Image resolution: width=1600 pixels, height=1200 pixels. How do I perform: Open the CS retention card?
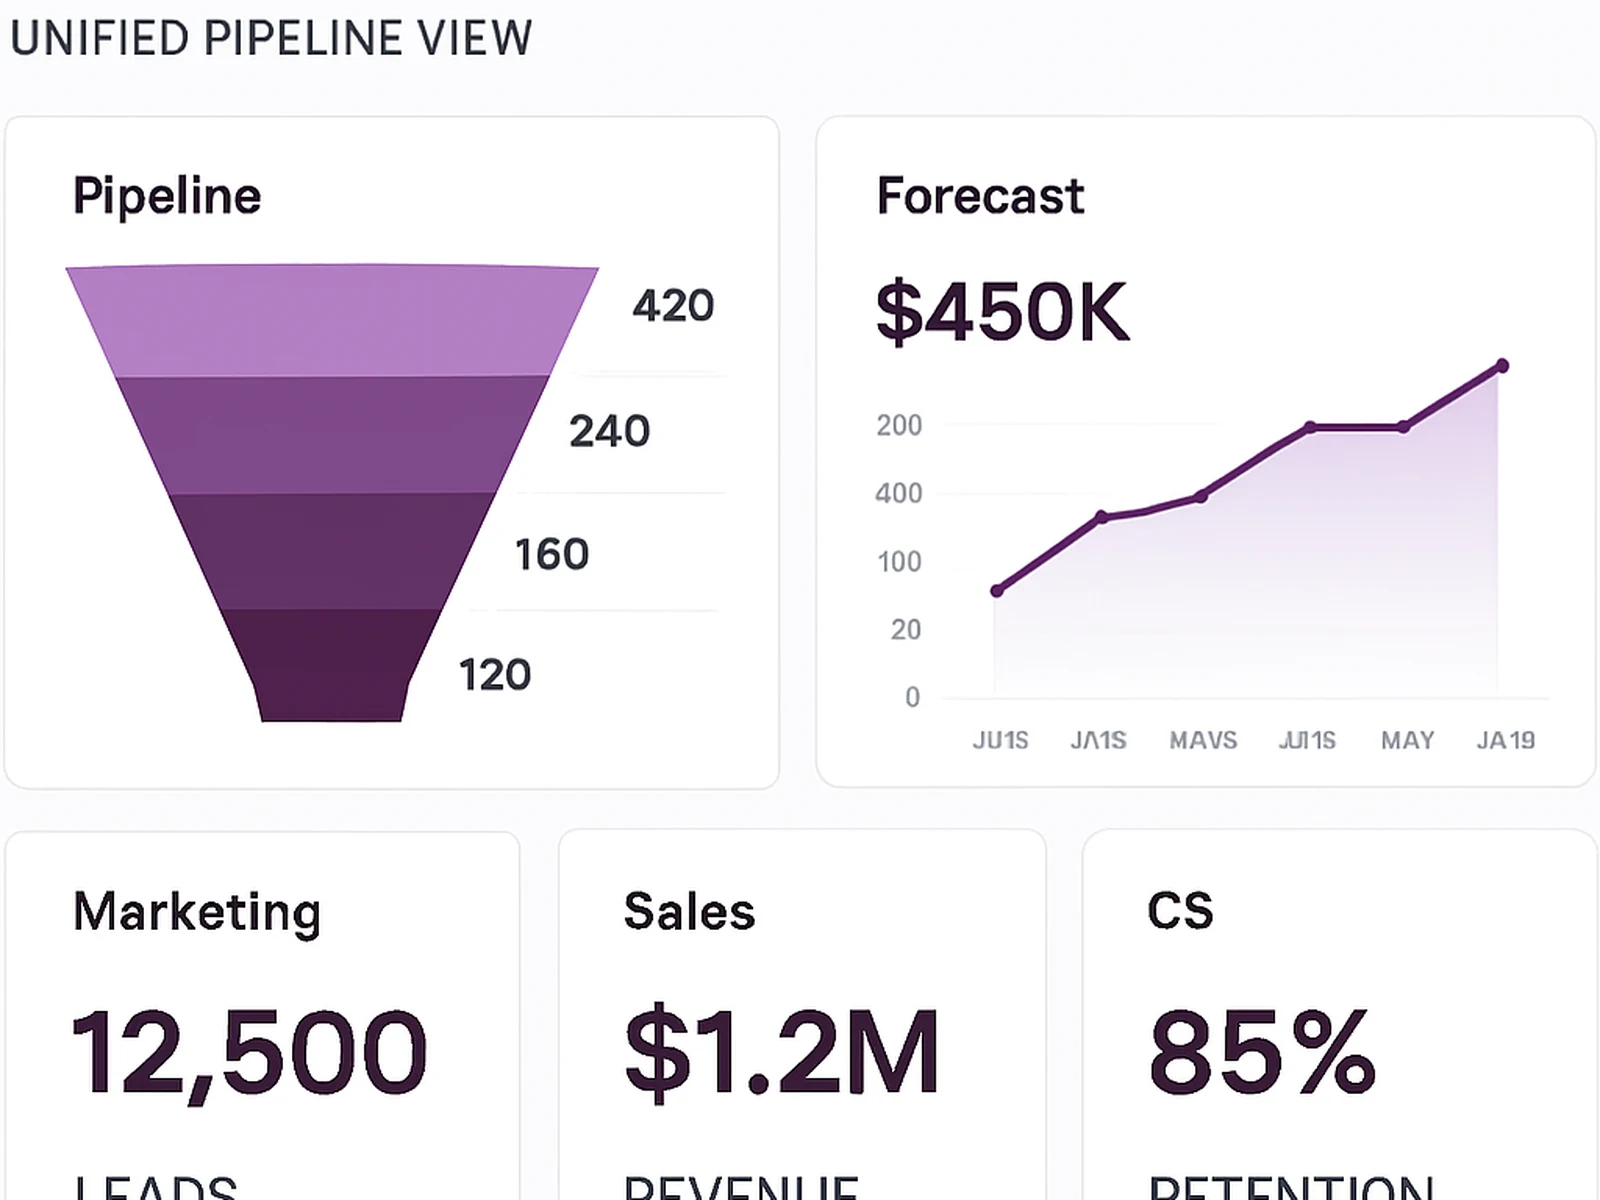coord(1180,910)
